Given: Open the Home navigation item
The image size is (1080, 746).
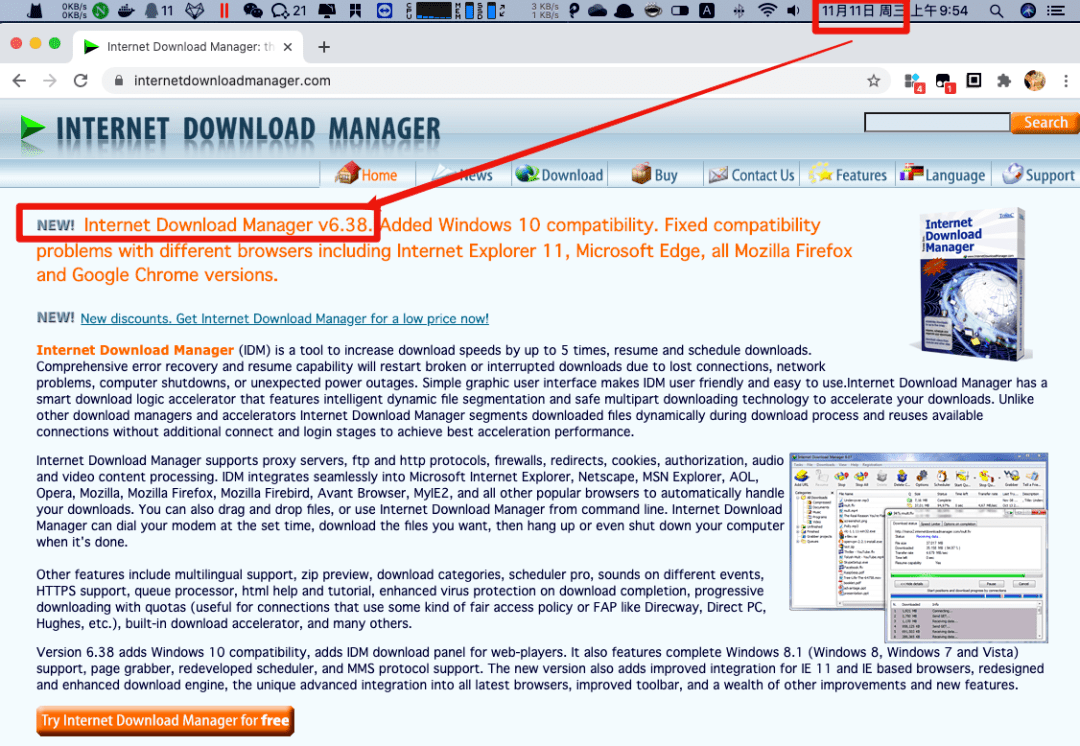Looking at the screenshot, I should tap(367, 174).
